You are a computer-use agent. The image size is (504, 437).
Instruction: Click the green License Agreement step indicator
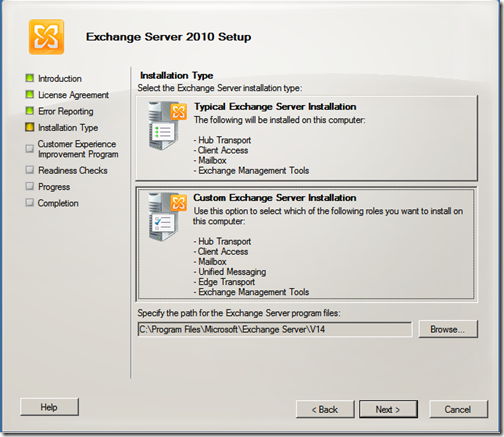click(x=30, y=94)
